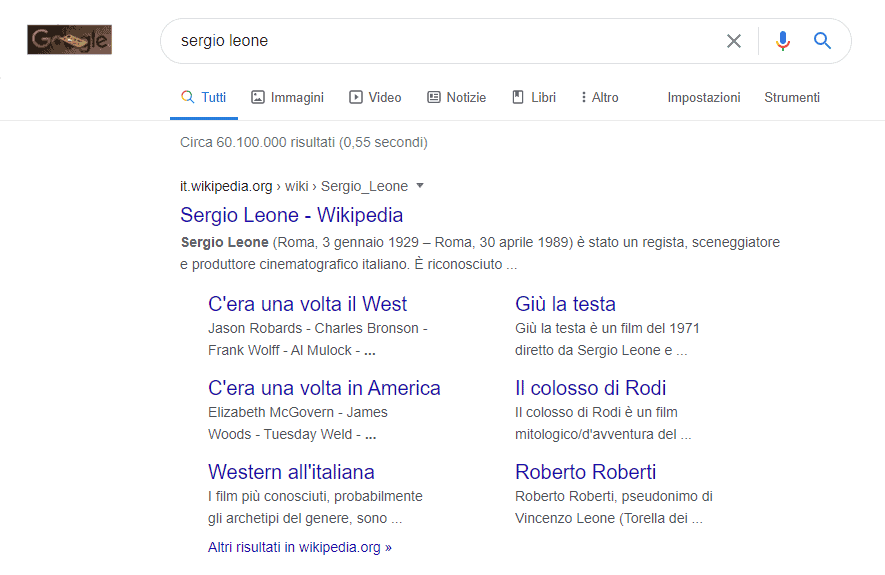Image resolution: width=885 pixels, height=575 pixels.
Task: Click the Roberto Roberti, pseudonimo di snippet
Action: (614, 507)
